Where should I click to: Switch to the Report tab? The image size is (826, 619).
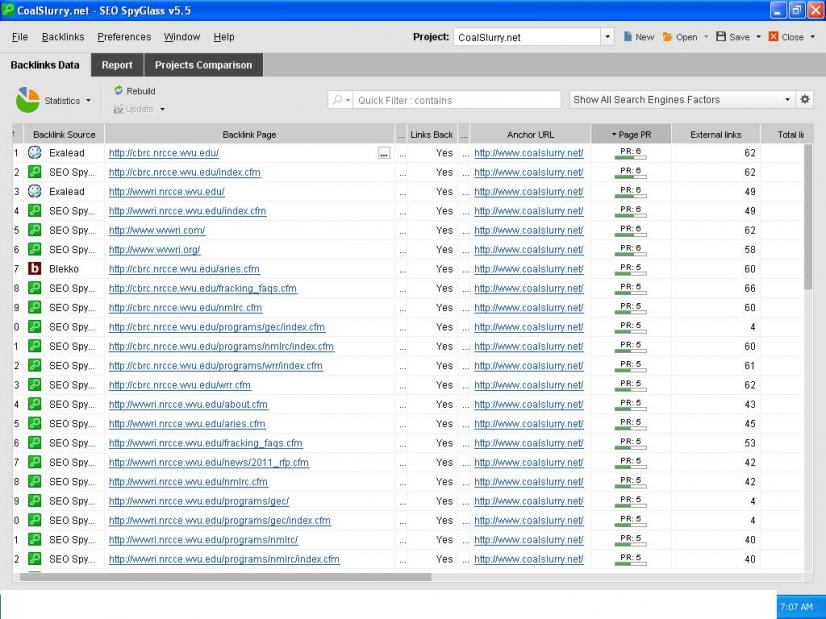click(x=117, y=65)
